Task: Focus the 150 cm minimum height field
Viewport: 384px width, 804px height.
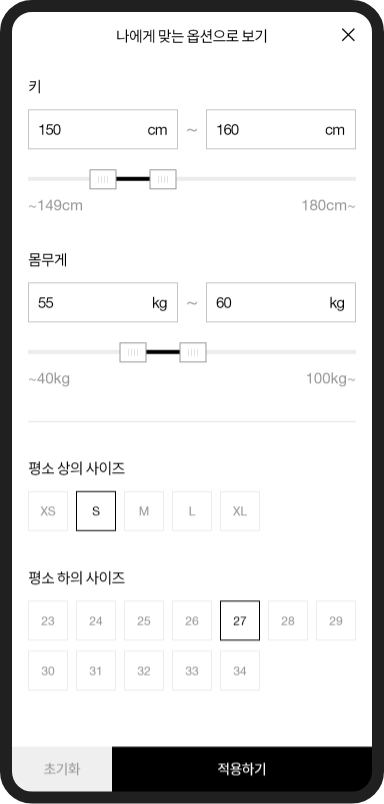Action: (103, 129)
